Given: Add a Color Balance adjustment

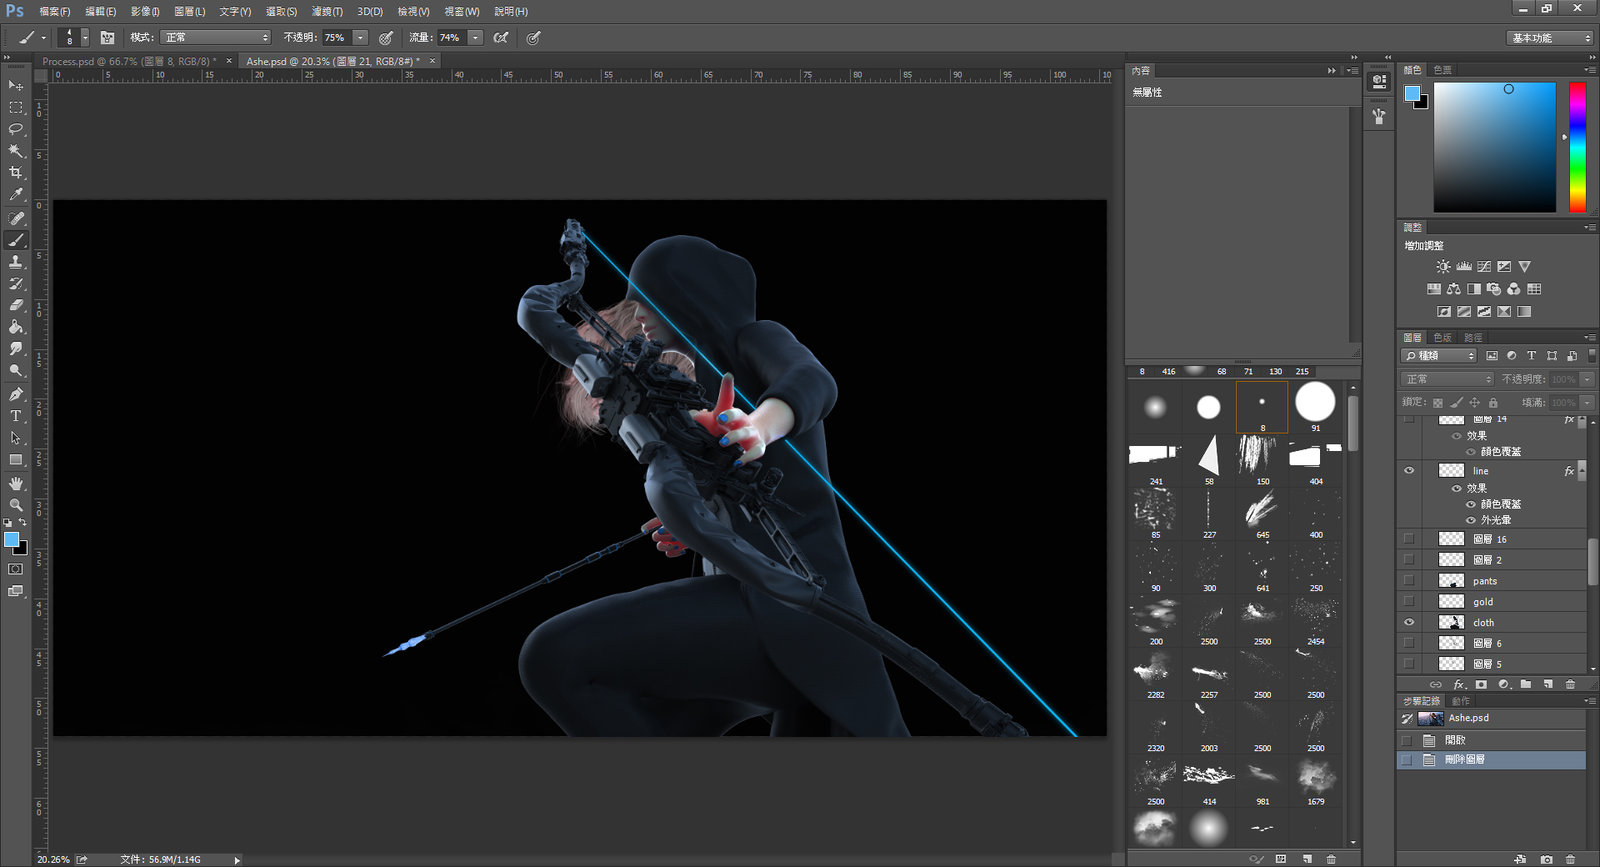Looking at the screenshot, I should click(1453, 289).
